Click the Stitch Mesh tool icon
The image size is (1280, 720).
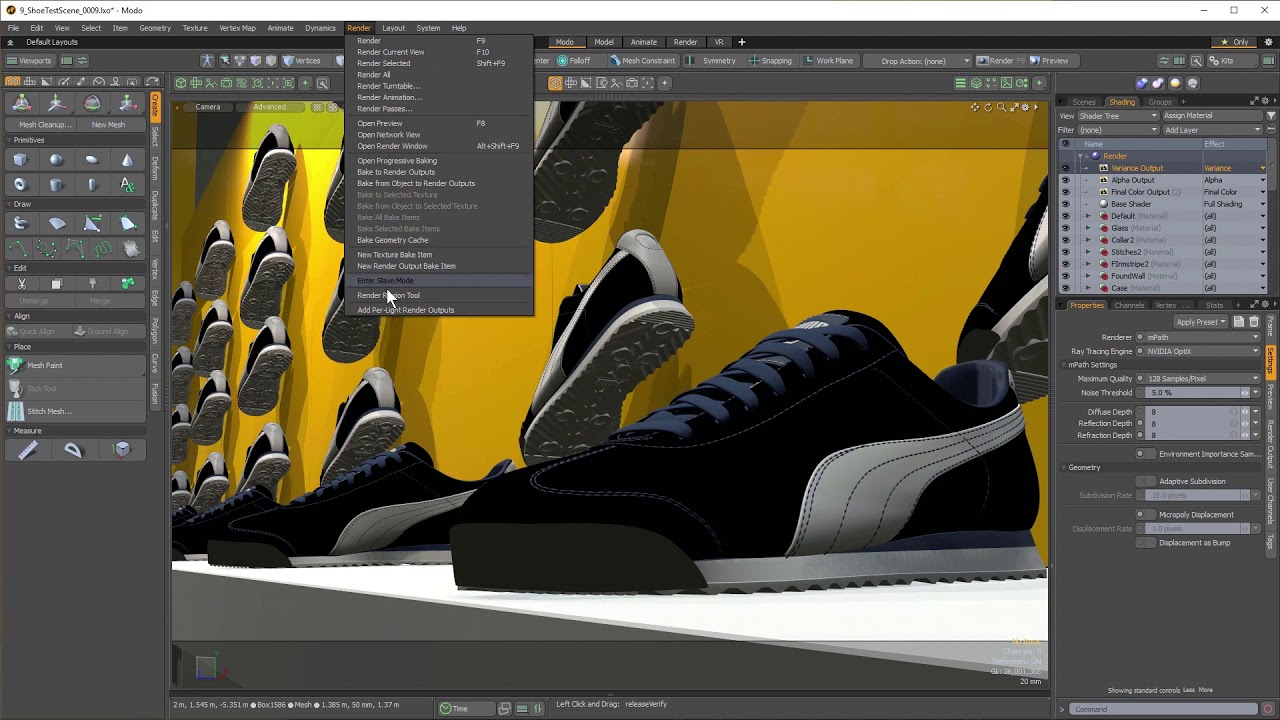point(15,411)
